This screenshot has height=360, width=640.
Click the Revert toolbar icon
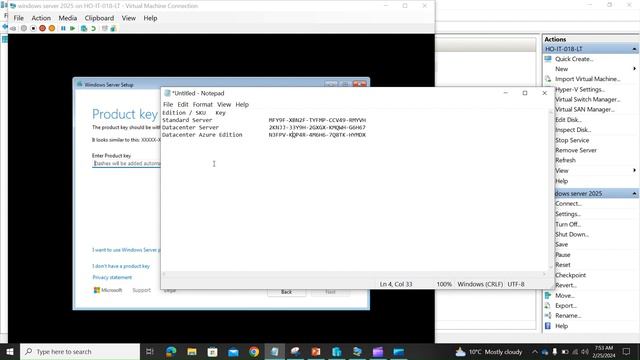pyautogui.click(x=93, y=28)
